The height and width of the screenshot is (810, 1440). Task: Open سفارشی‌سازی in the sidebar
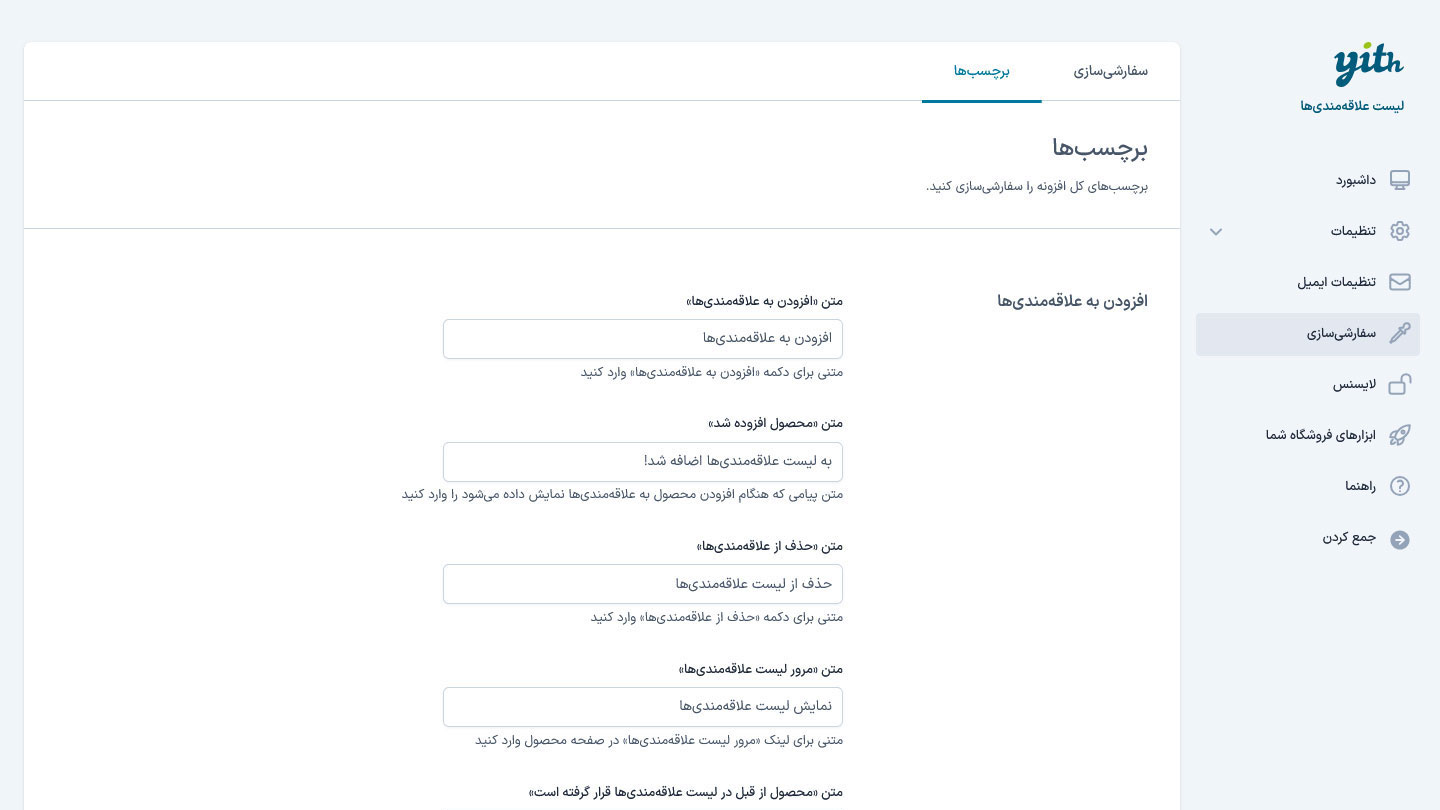tap(1308, 334)
